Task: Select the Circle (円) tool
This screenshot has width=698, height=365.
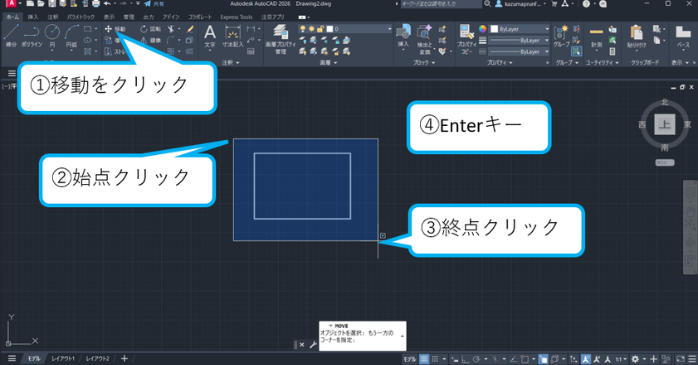Action: pyautogui.click(x=53, y=36)
